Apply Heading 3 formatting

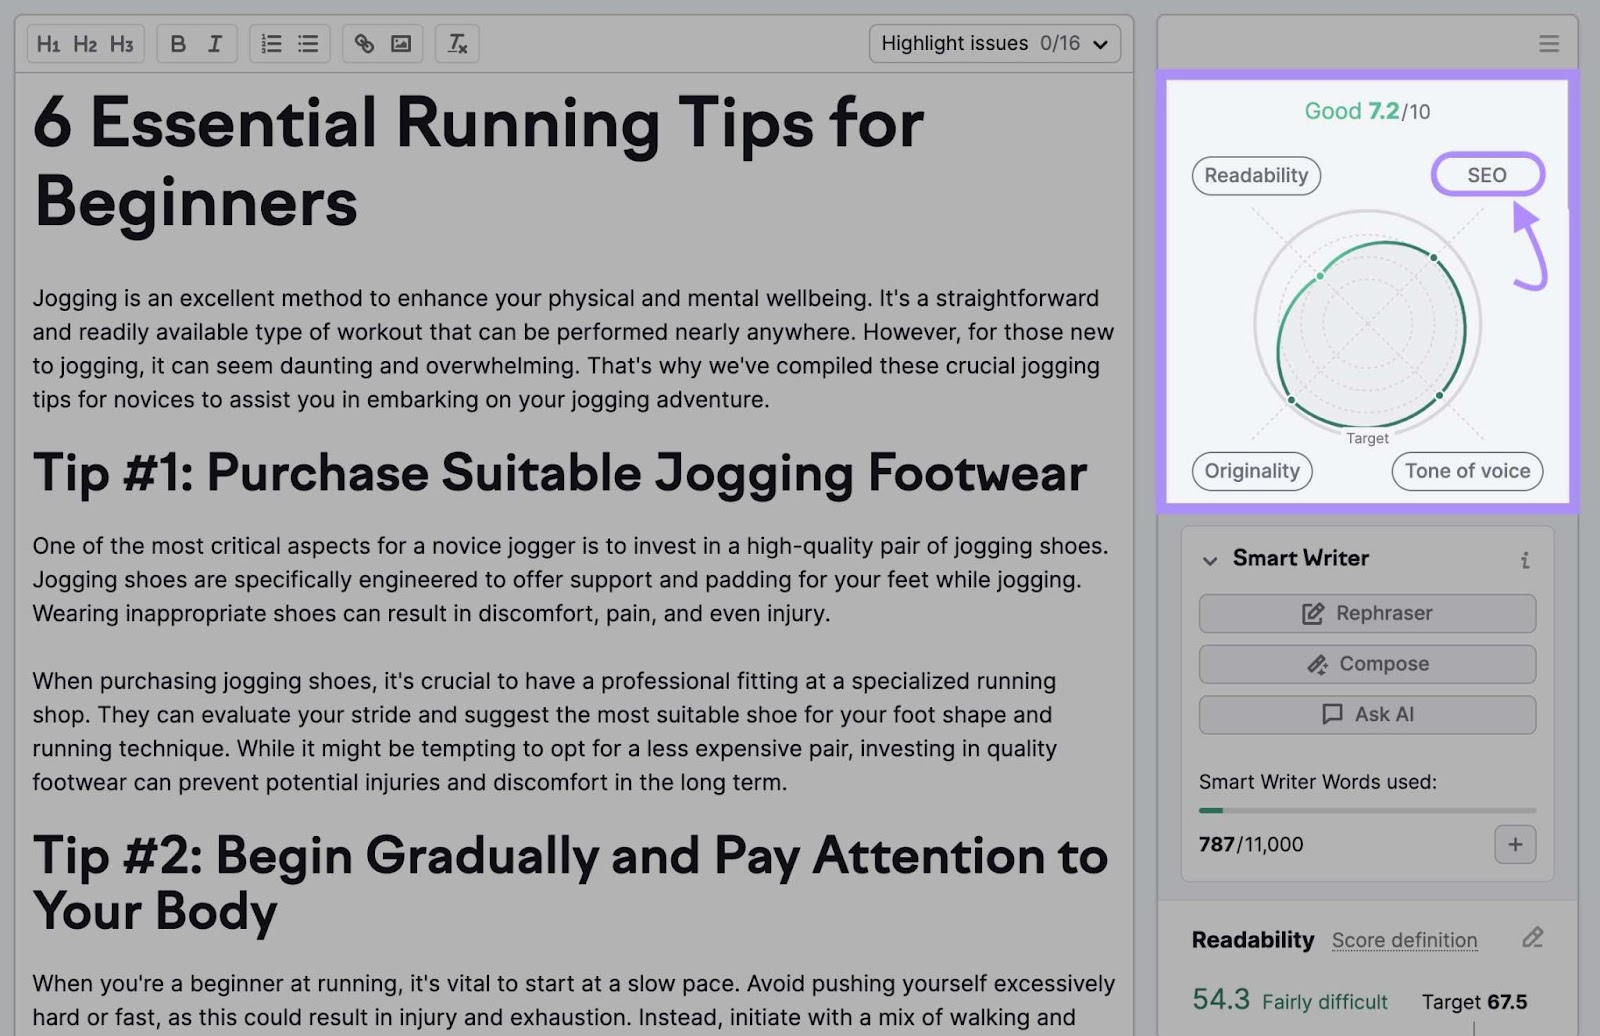122,44
